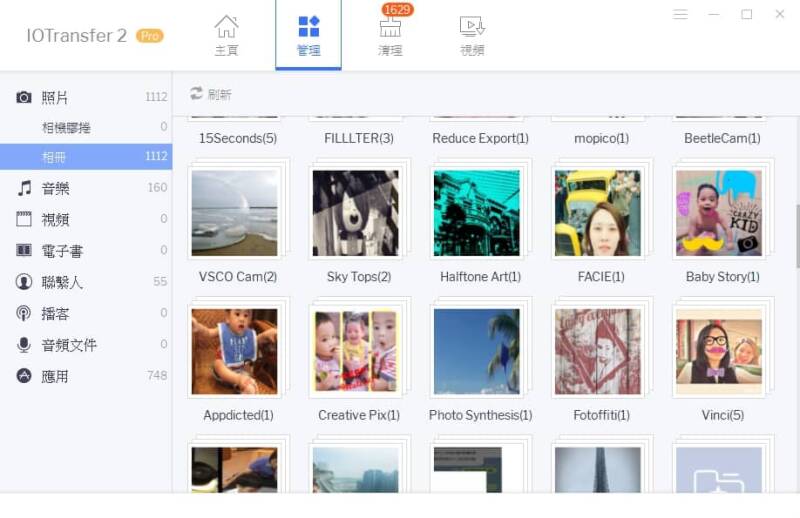Screen dimensions: 800x518
Task: Click the 1629 notification badge
Action: [x=397, y=10]
